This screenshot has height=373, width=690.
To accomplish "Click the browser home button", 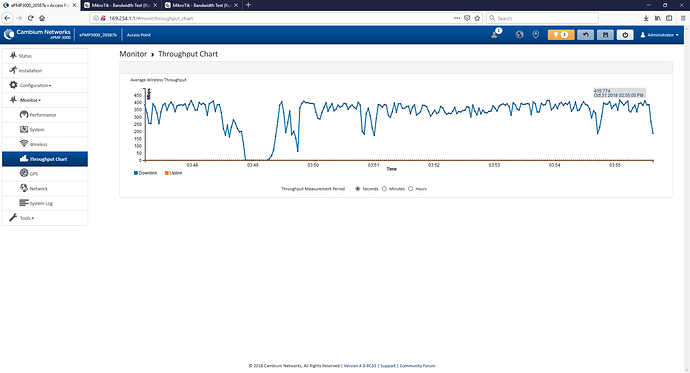I will point(42,18).
